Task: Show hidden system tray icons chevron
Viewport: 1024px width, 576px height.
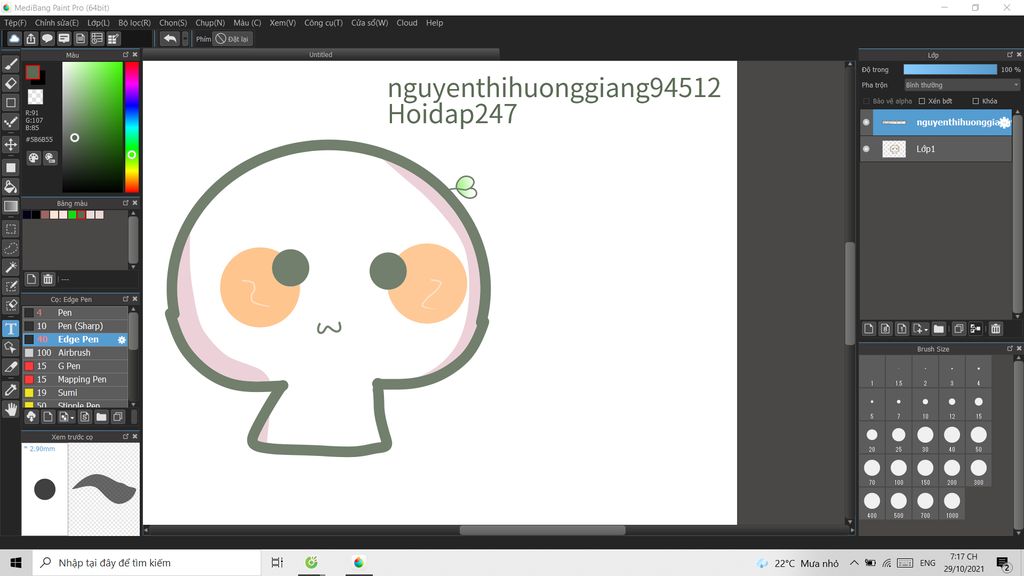Action: tap(854, 563)
